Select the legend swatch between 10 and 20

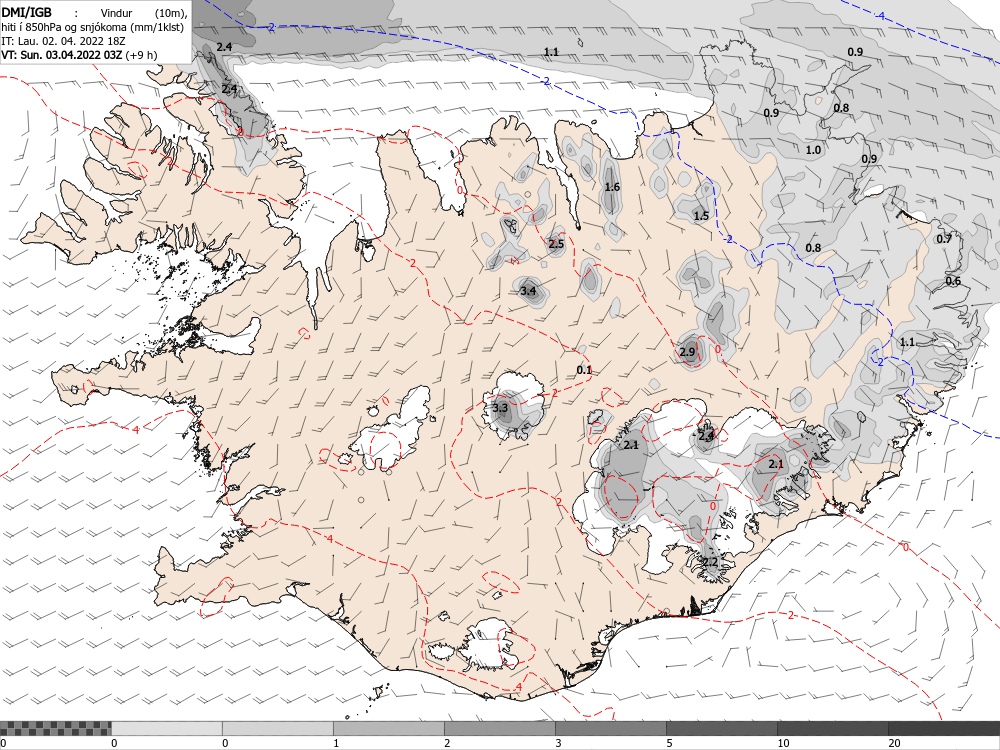pos(833,728)
